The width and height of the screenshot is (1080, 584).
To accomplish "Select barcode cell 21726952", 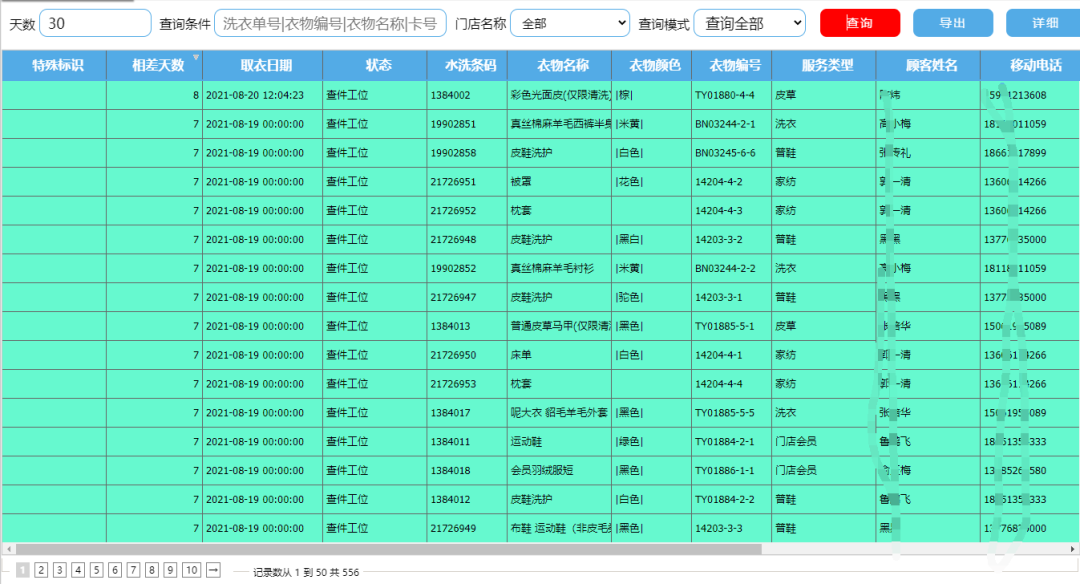I will pos(467,211).
